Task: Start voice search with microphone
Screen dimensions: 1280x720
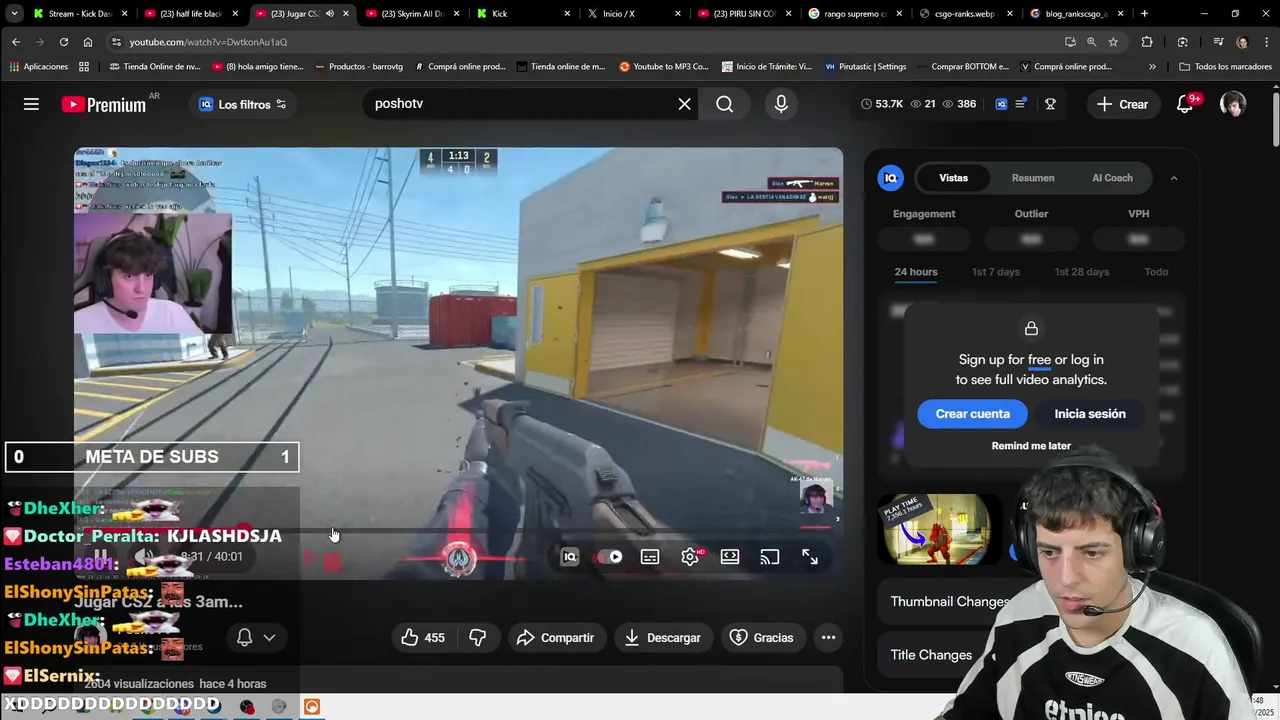Action: pos(781,104)
